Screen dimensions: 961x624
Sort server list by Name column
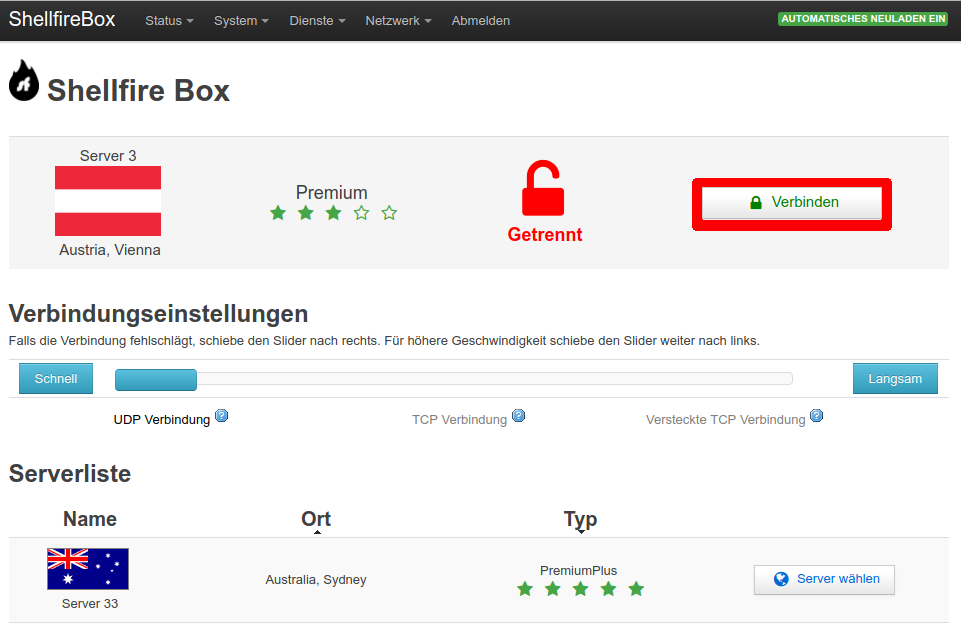pyautogui.click(x=89, y=519)
